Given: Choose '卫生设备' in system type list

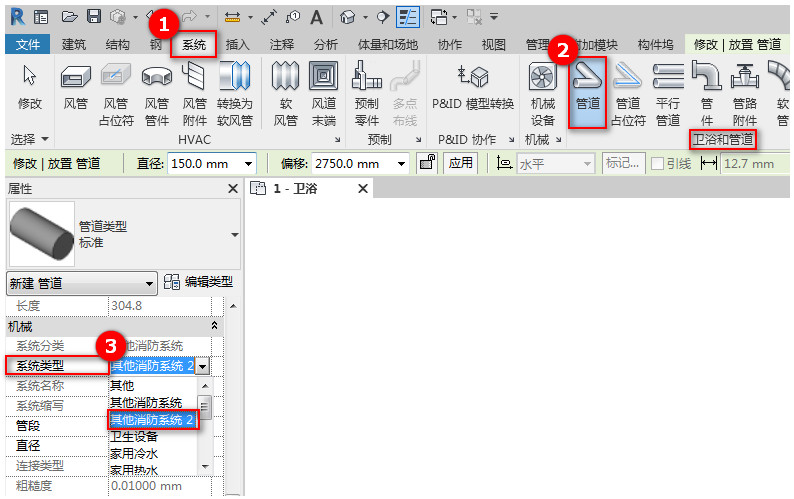Looking at the screenshot, I should [154, 437].
